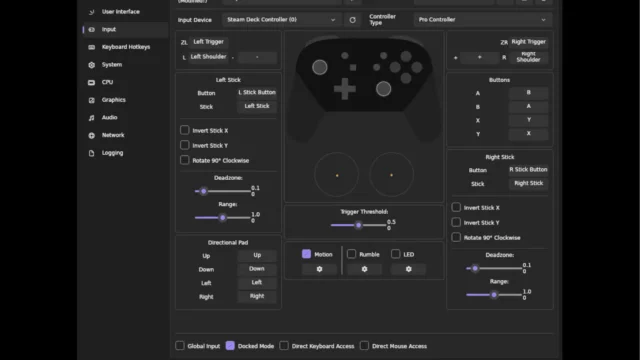Click the Graphics icon in sidebar
This screenshot has height=360, width=640.
(91, 100)
